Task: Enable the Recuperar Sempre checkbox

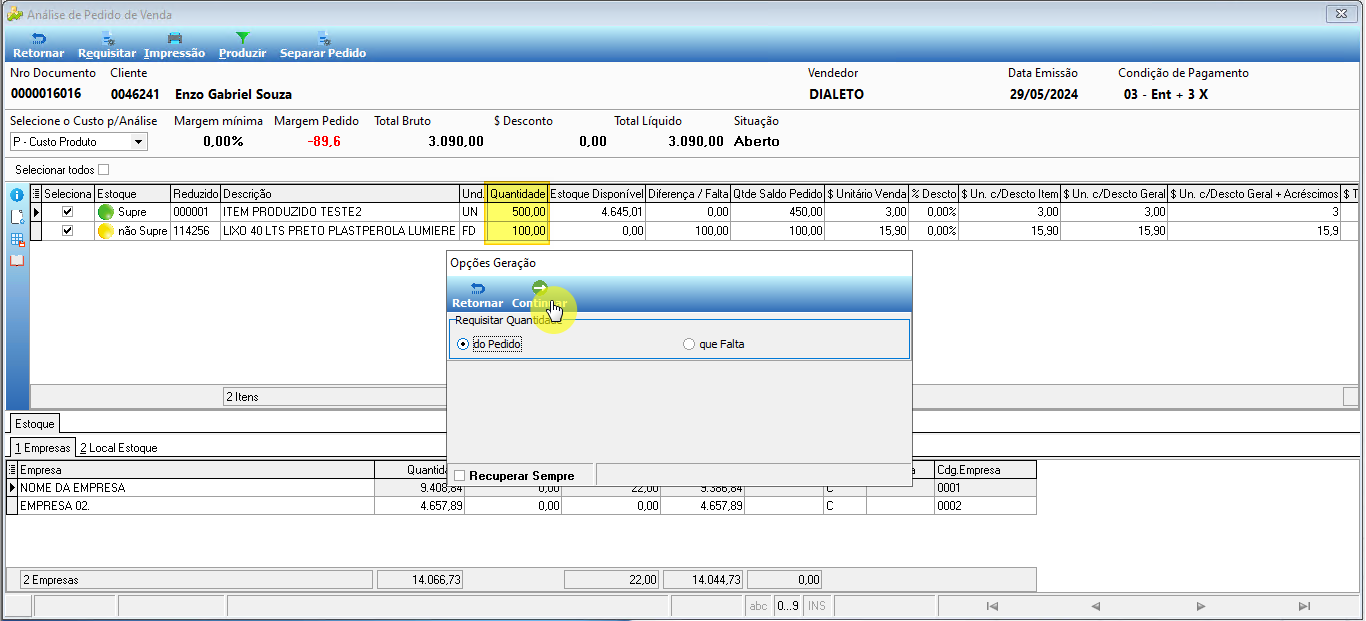Action: (460, 476)
